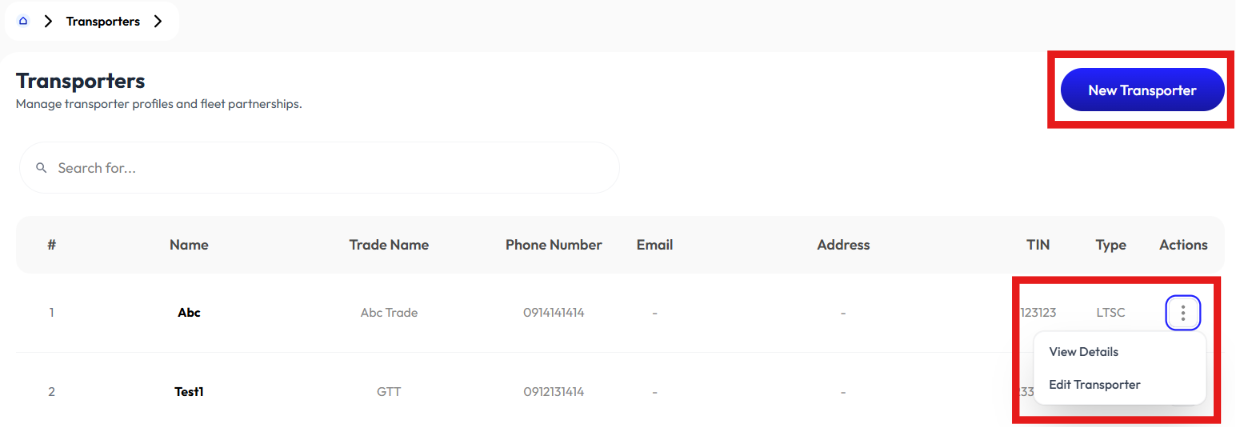Viewport: 1236px width, 427px height.
Task: Open the Transporters breadcrumb link
Action: tap(103, 21)
